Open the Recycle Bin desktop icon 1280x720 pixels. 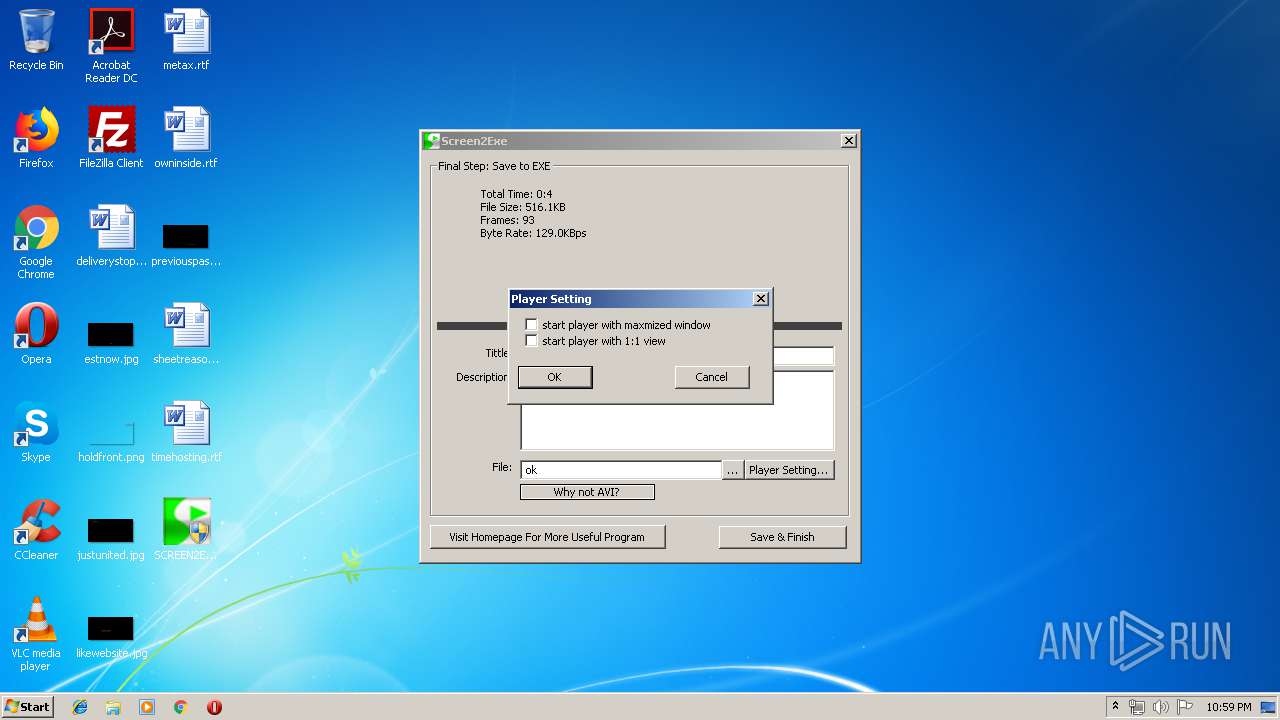click(36, 40)
